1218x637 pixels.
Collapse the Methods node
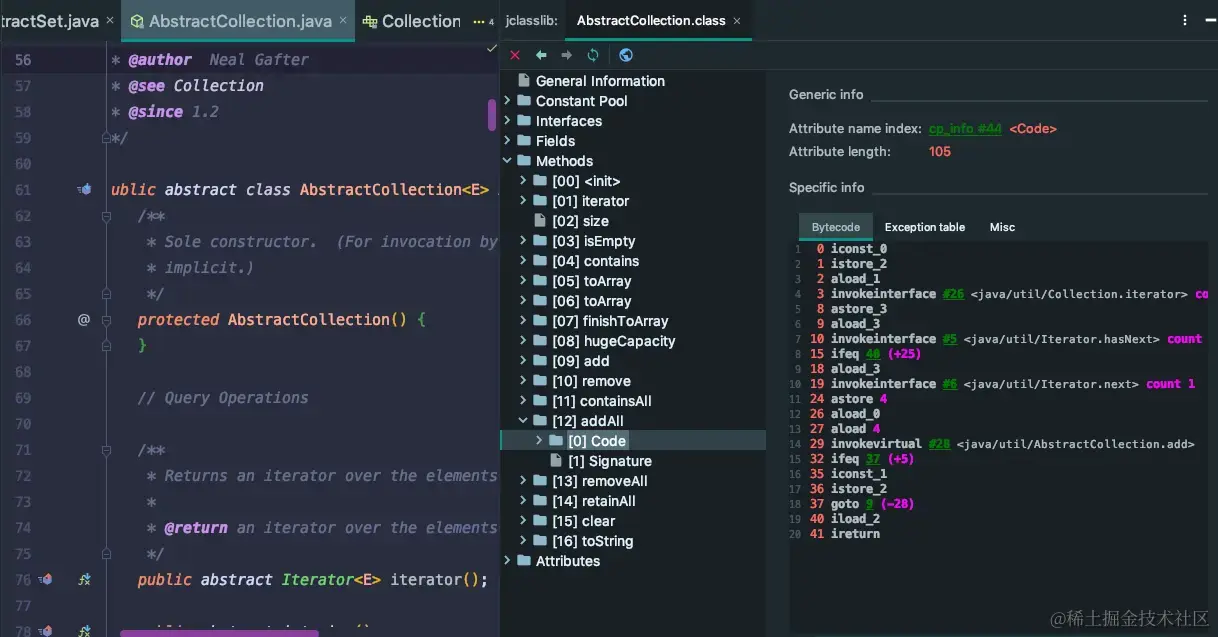point(508,161)
